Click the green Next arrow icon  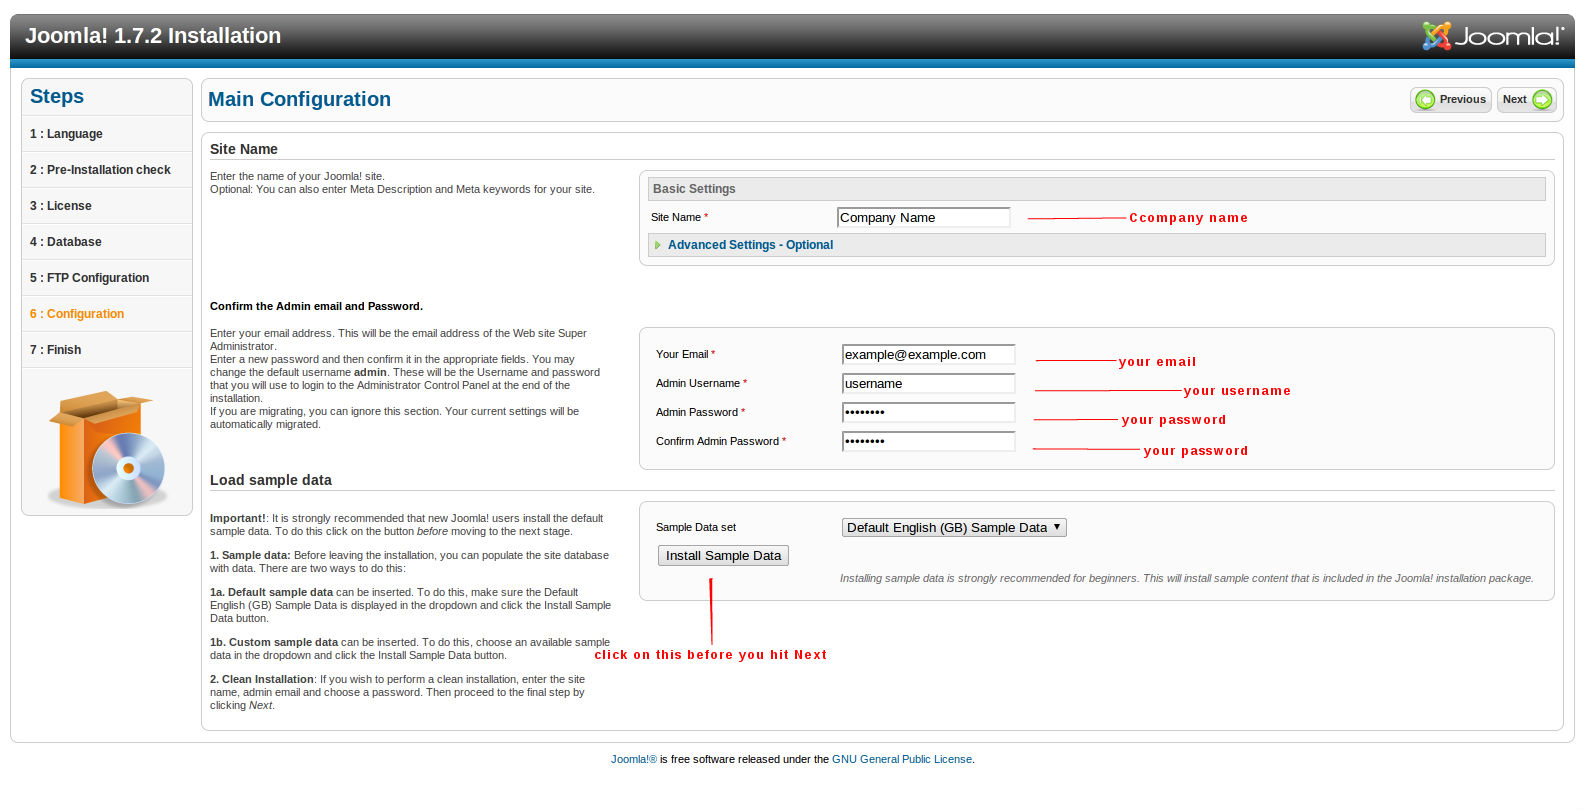pos(1542,100)
